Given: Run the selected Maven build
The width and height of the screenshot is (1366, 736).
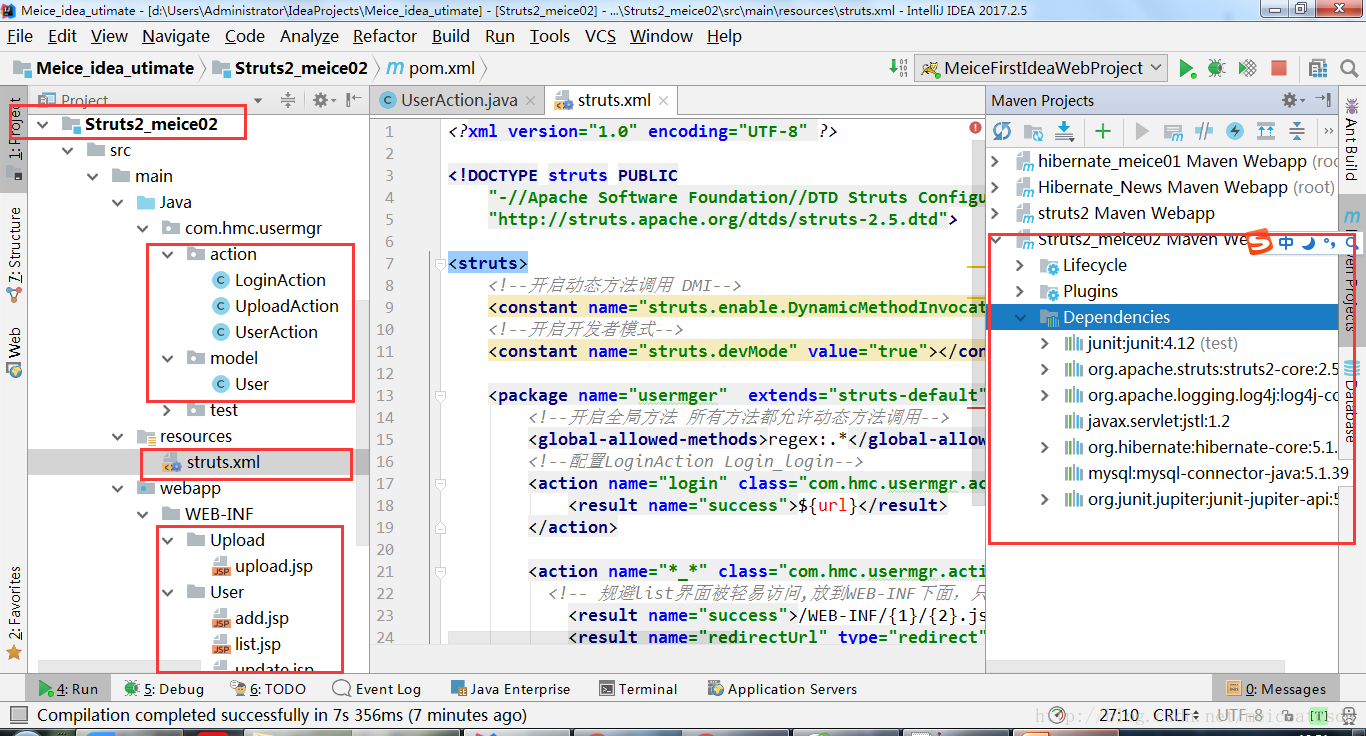Looking at the screenshot, I should click(1141, 131).
